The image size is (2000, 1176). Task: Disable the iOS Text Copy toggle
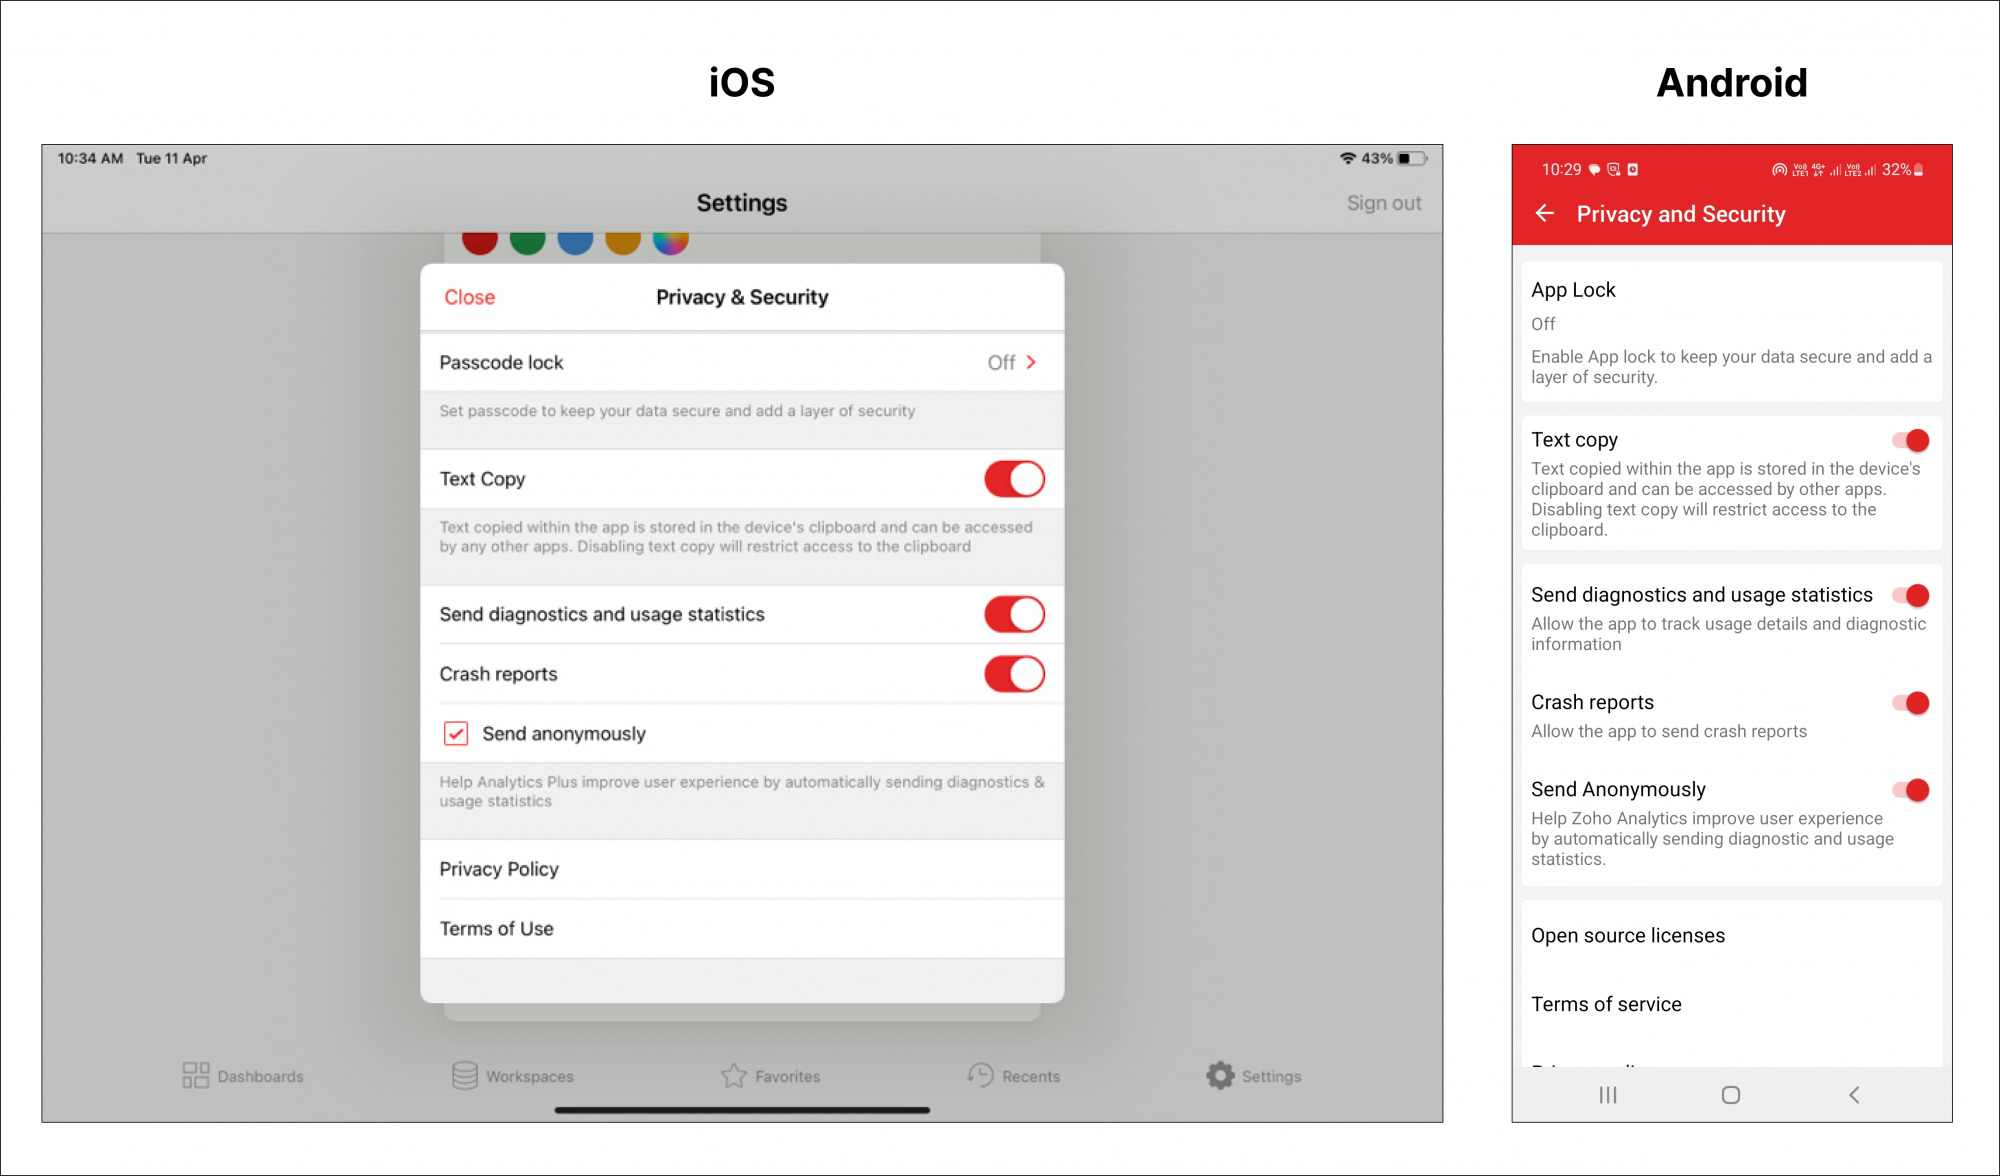[1014, 479]
